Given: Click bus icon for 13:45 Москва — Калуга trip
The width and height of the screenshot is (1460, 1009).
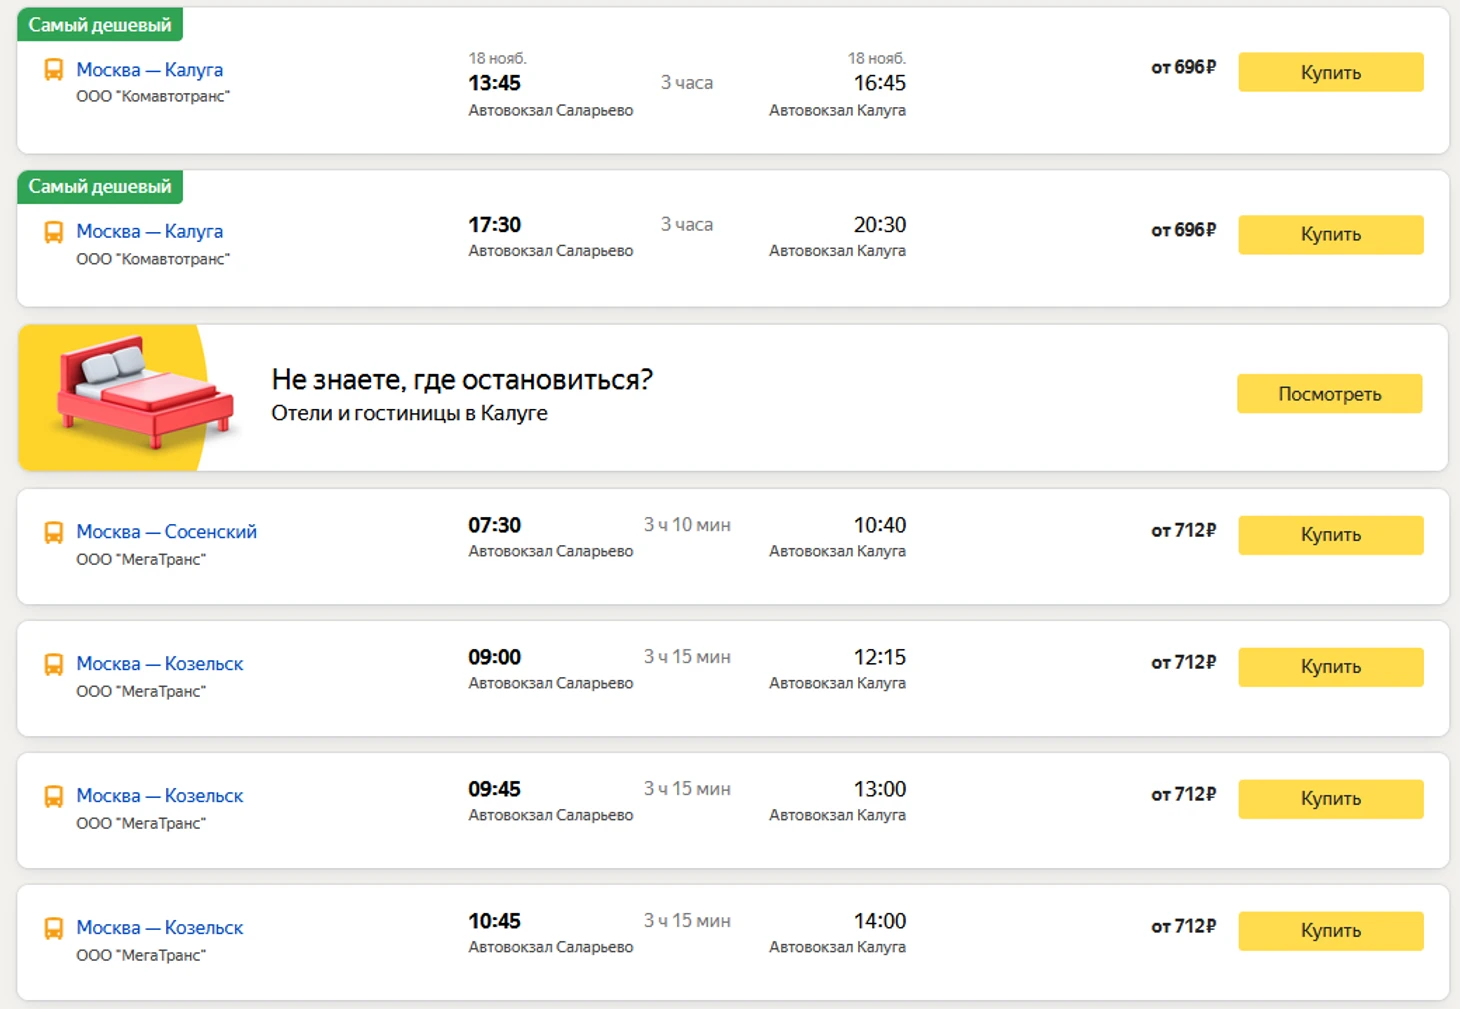Looking at the screenshot, I should 54,70.
